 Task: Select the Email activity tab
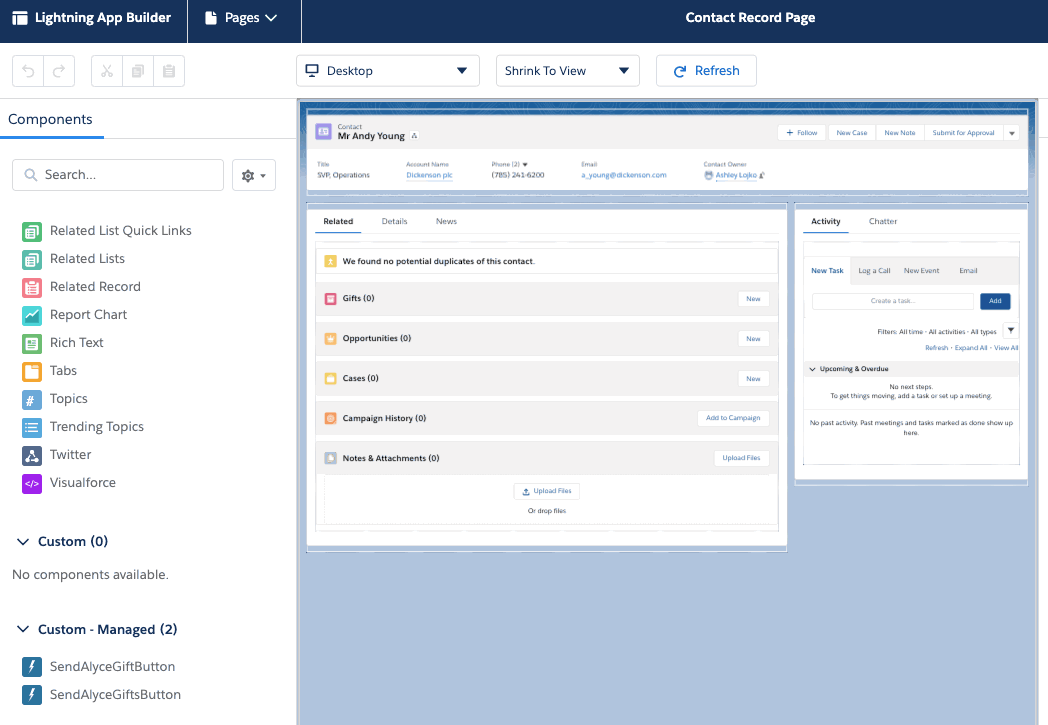pyautogui.click(x=968, y=271)
